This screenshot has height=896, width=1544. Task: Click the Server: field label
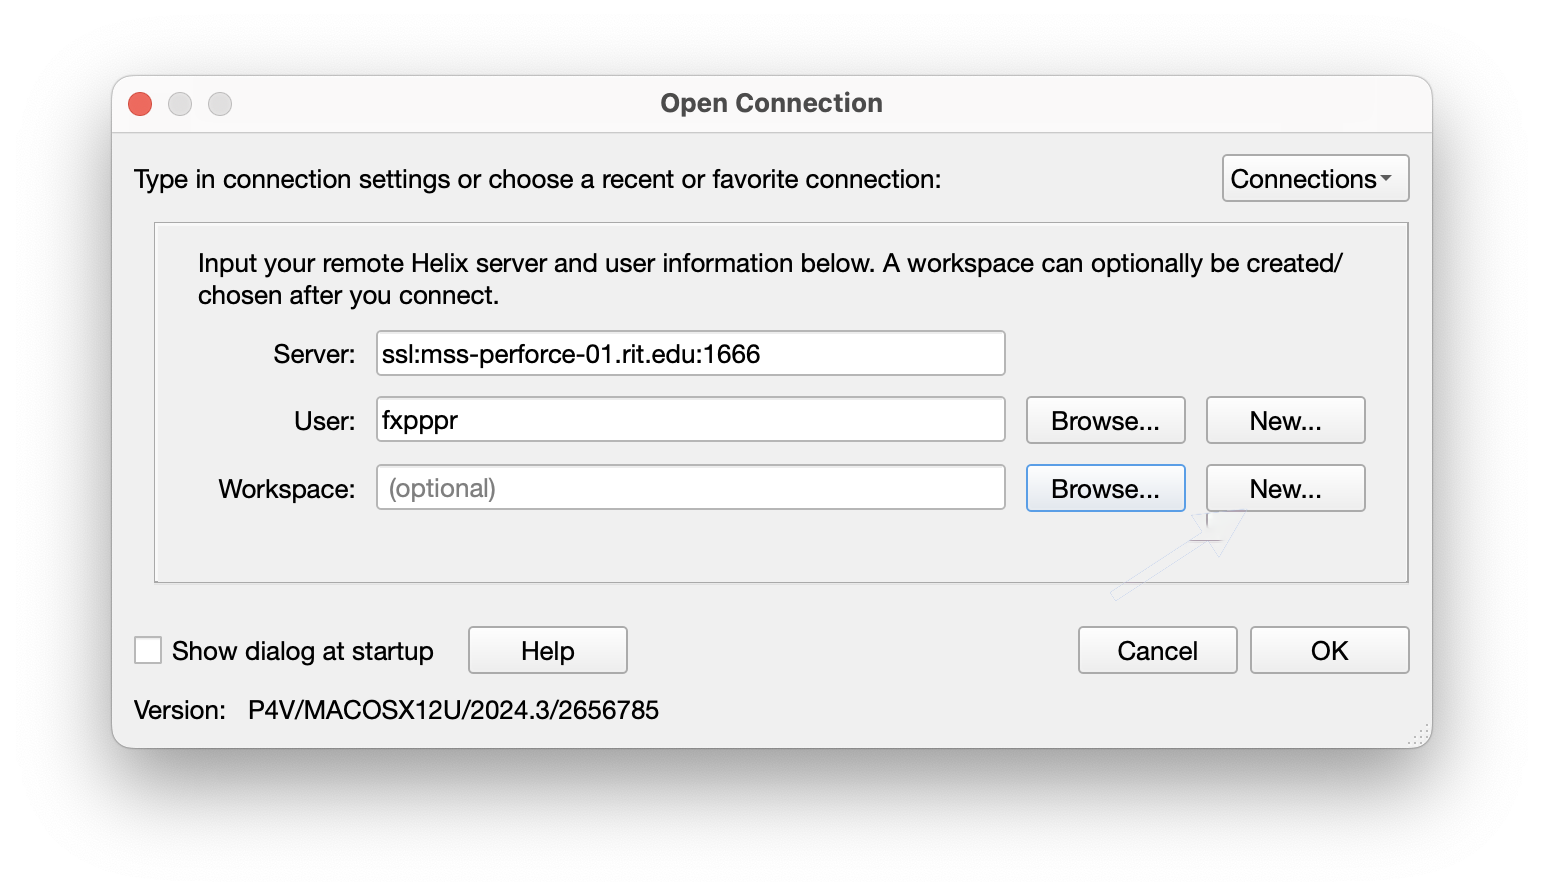(x=314, y=355)
